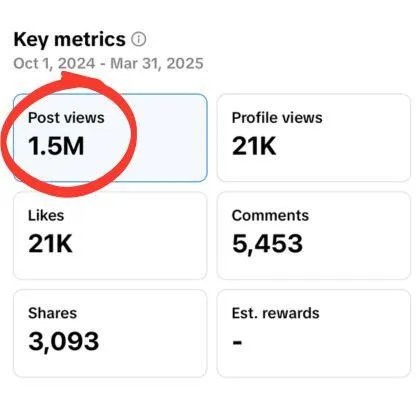Click the Oct 1, 2024 - Mar 31, 2025 date range
Viewport: 420px width, 420px height.
pos(108,63)
